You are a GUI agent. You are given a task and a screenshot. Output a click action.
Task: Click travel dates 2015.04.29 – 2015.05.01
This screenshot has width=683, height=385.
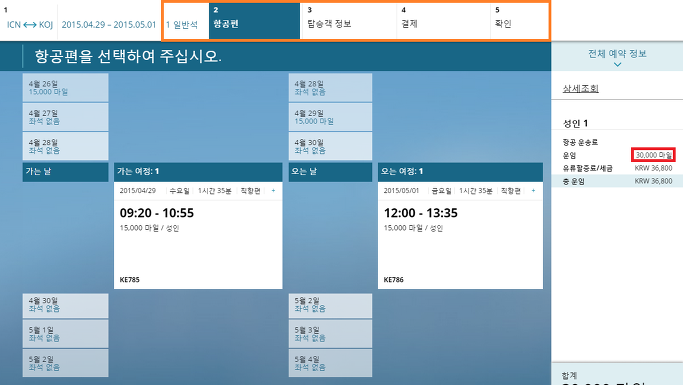point(108,25)
